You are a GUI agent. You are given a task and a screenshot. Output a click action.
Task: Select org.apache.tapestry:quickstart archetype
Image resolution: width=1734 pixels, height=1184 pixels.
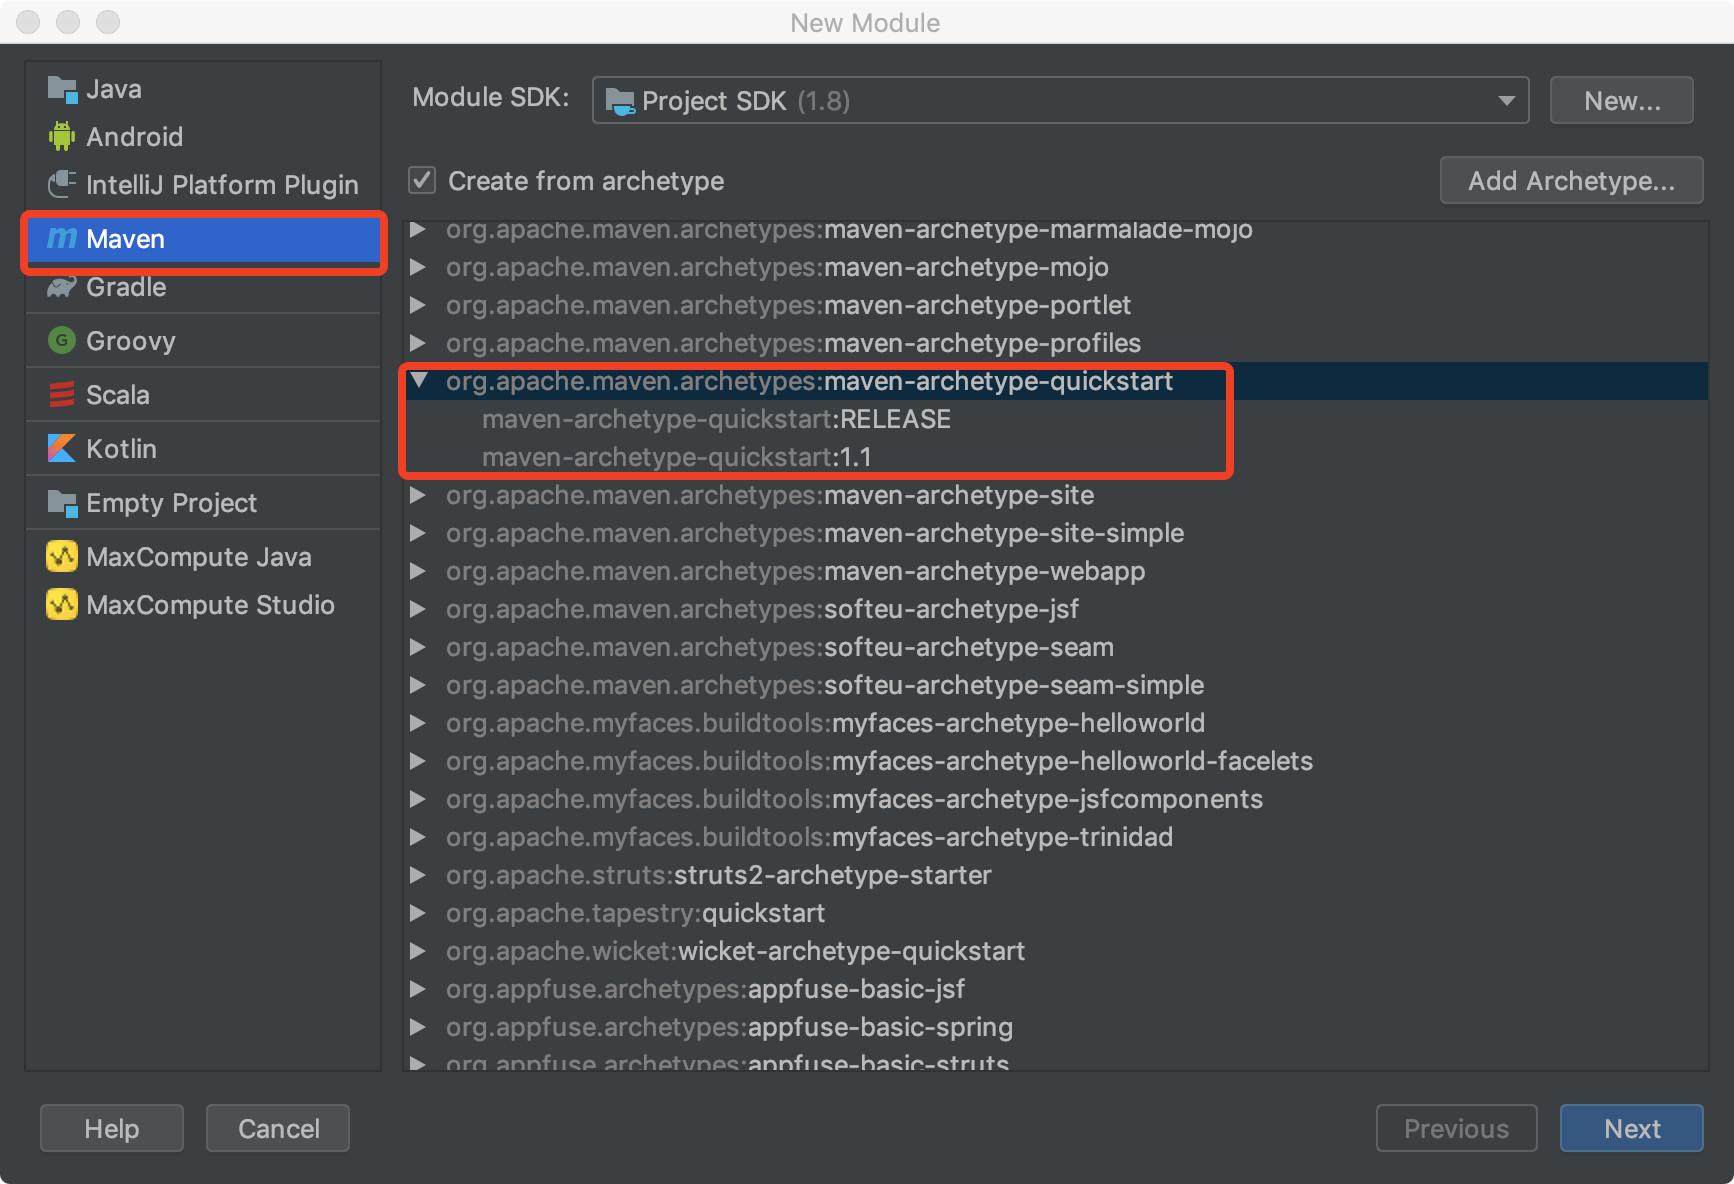635,913
